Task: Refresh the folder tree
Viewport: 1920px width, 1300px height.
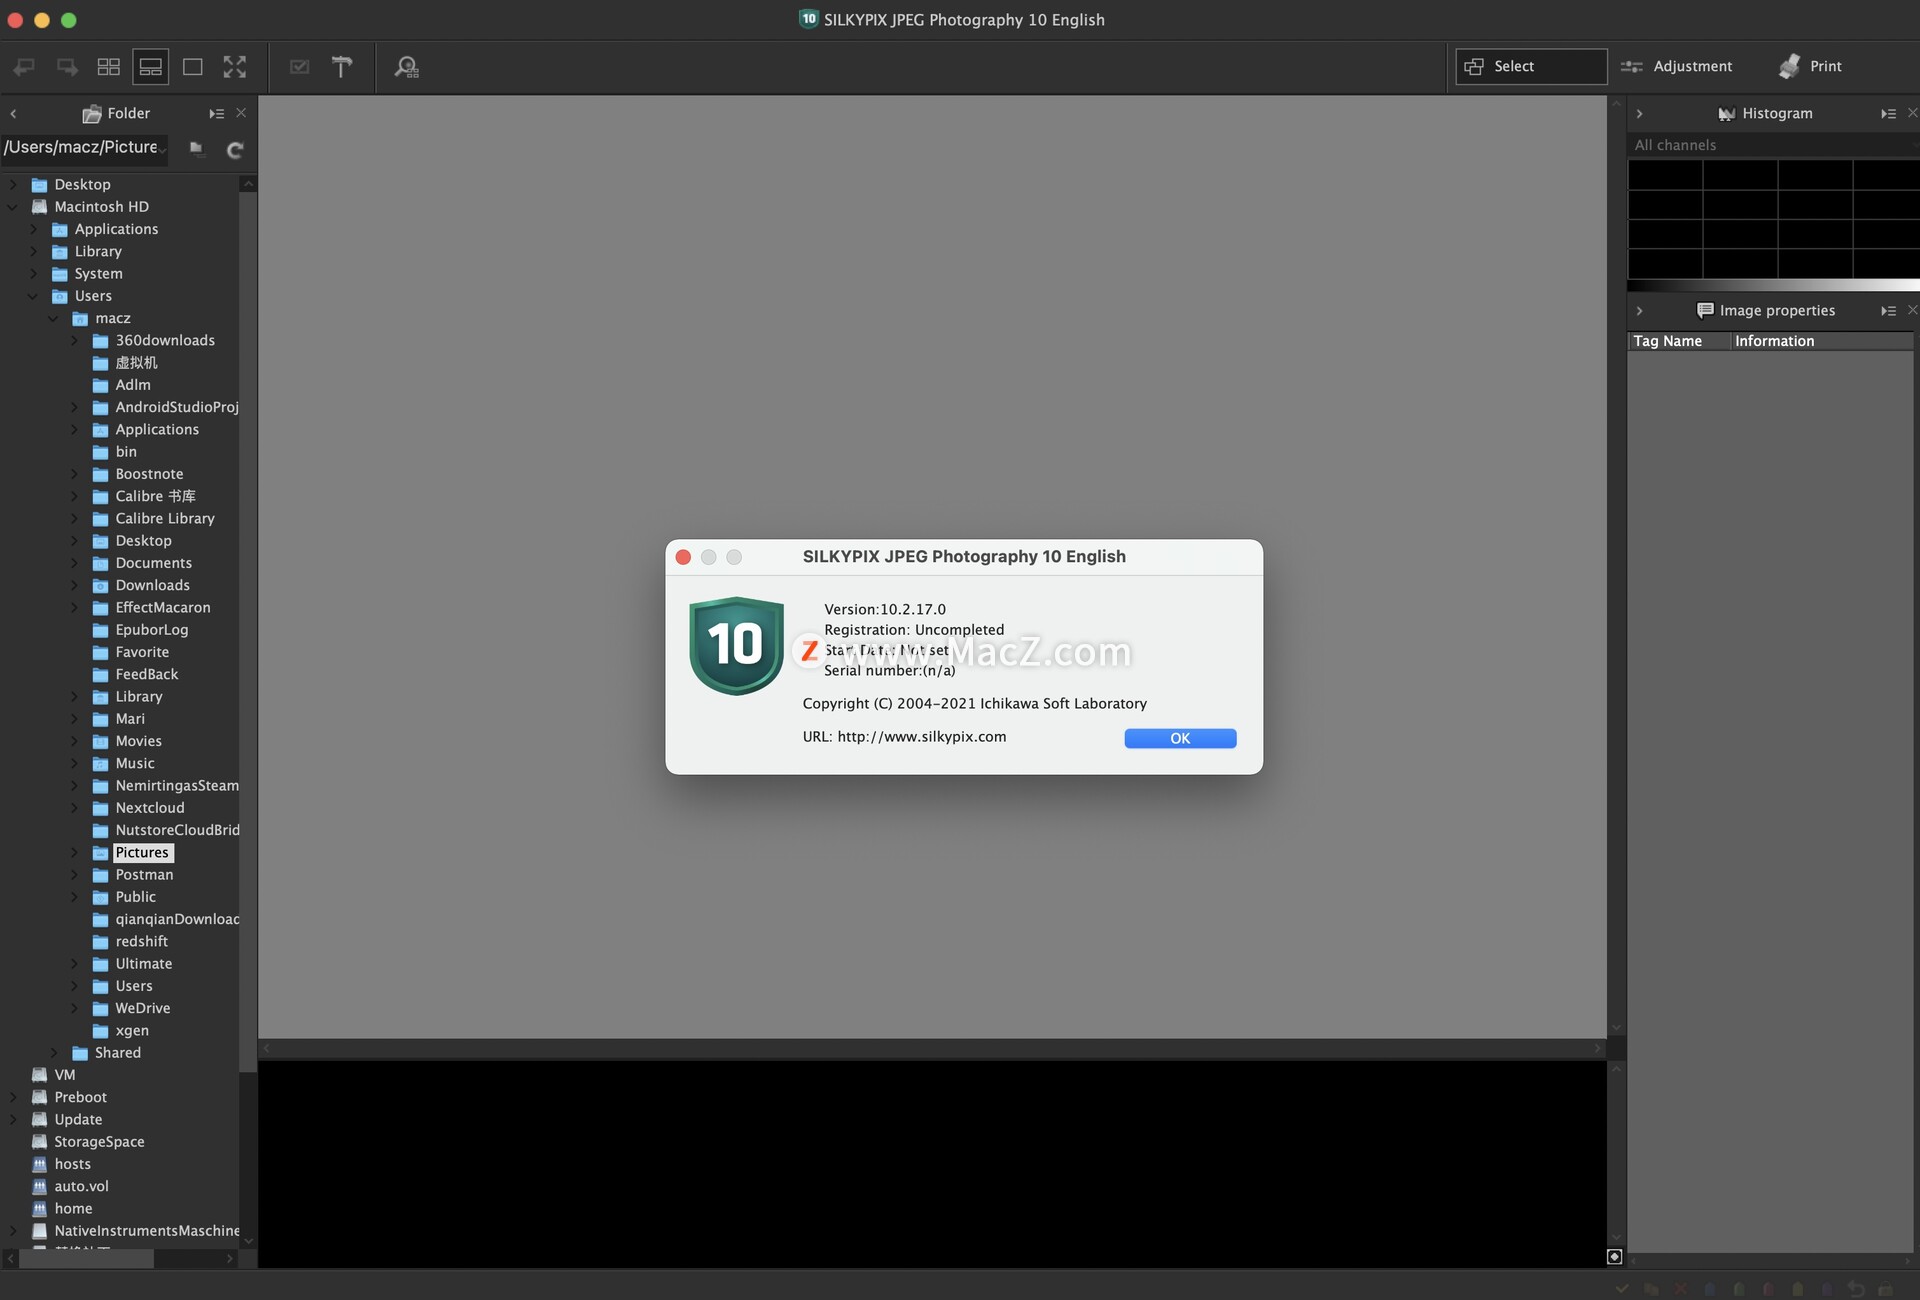Action: point(235,150)
